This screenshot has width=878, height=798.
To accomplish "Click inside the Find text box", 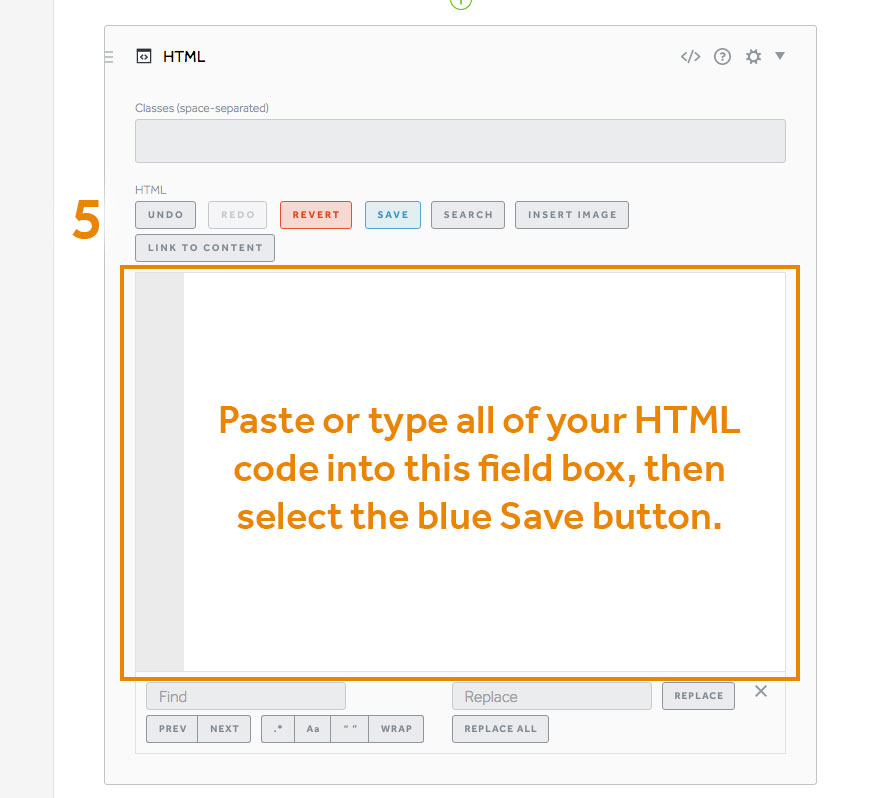I will [x=245, y=695].
